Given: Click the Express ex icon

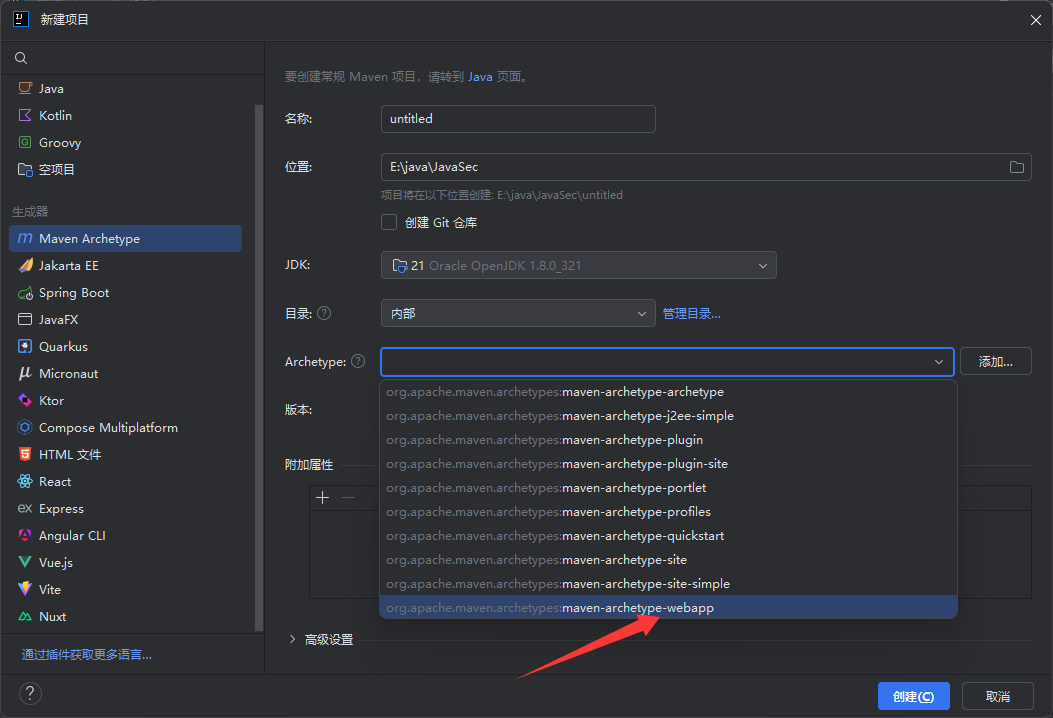Looking at the screenshot, I should point(25,508).
